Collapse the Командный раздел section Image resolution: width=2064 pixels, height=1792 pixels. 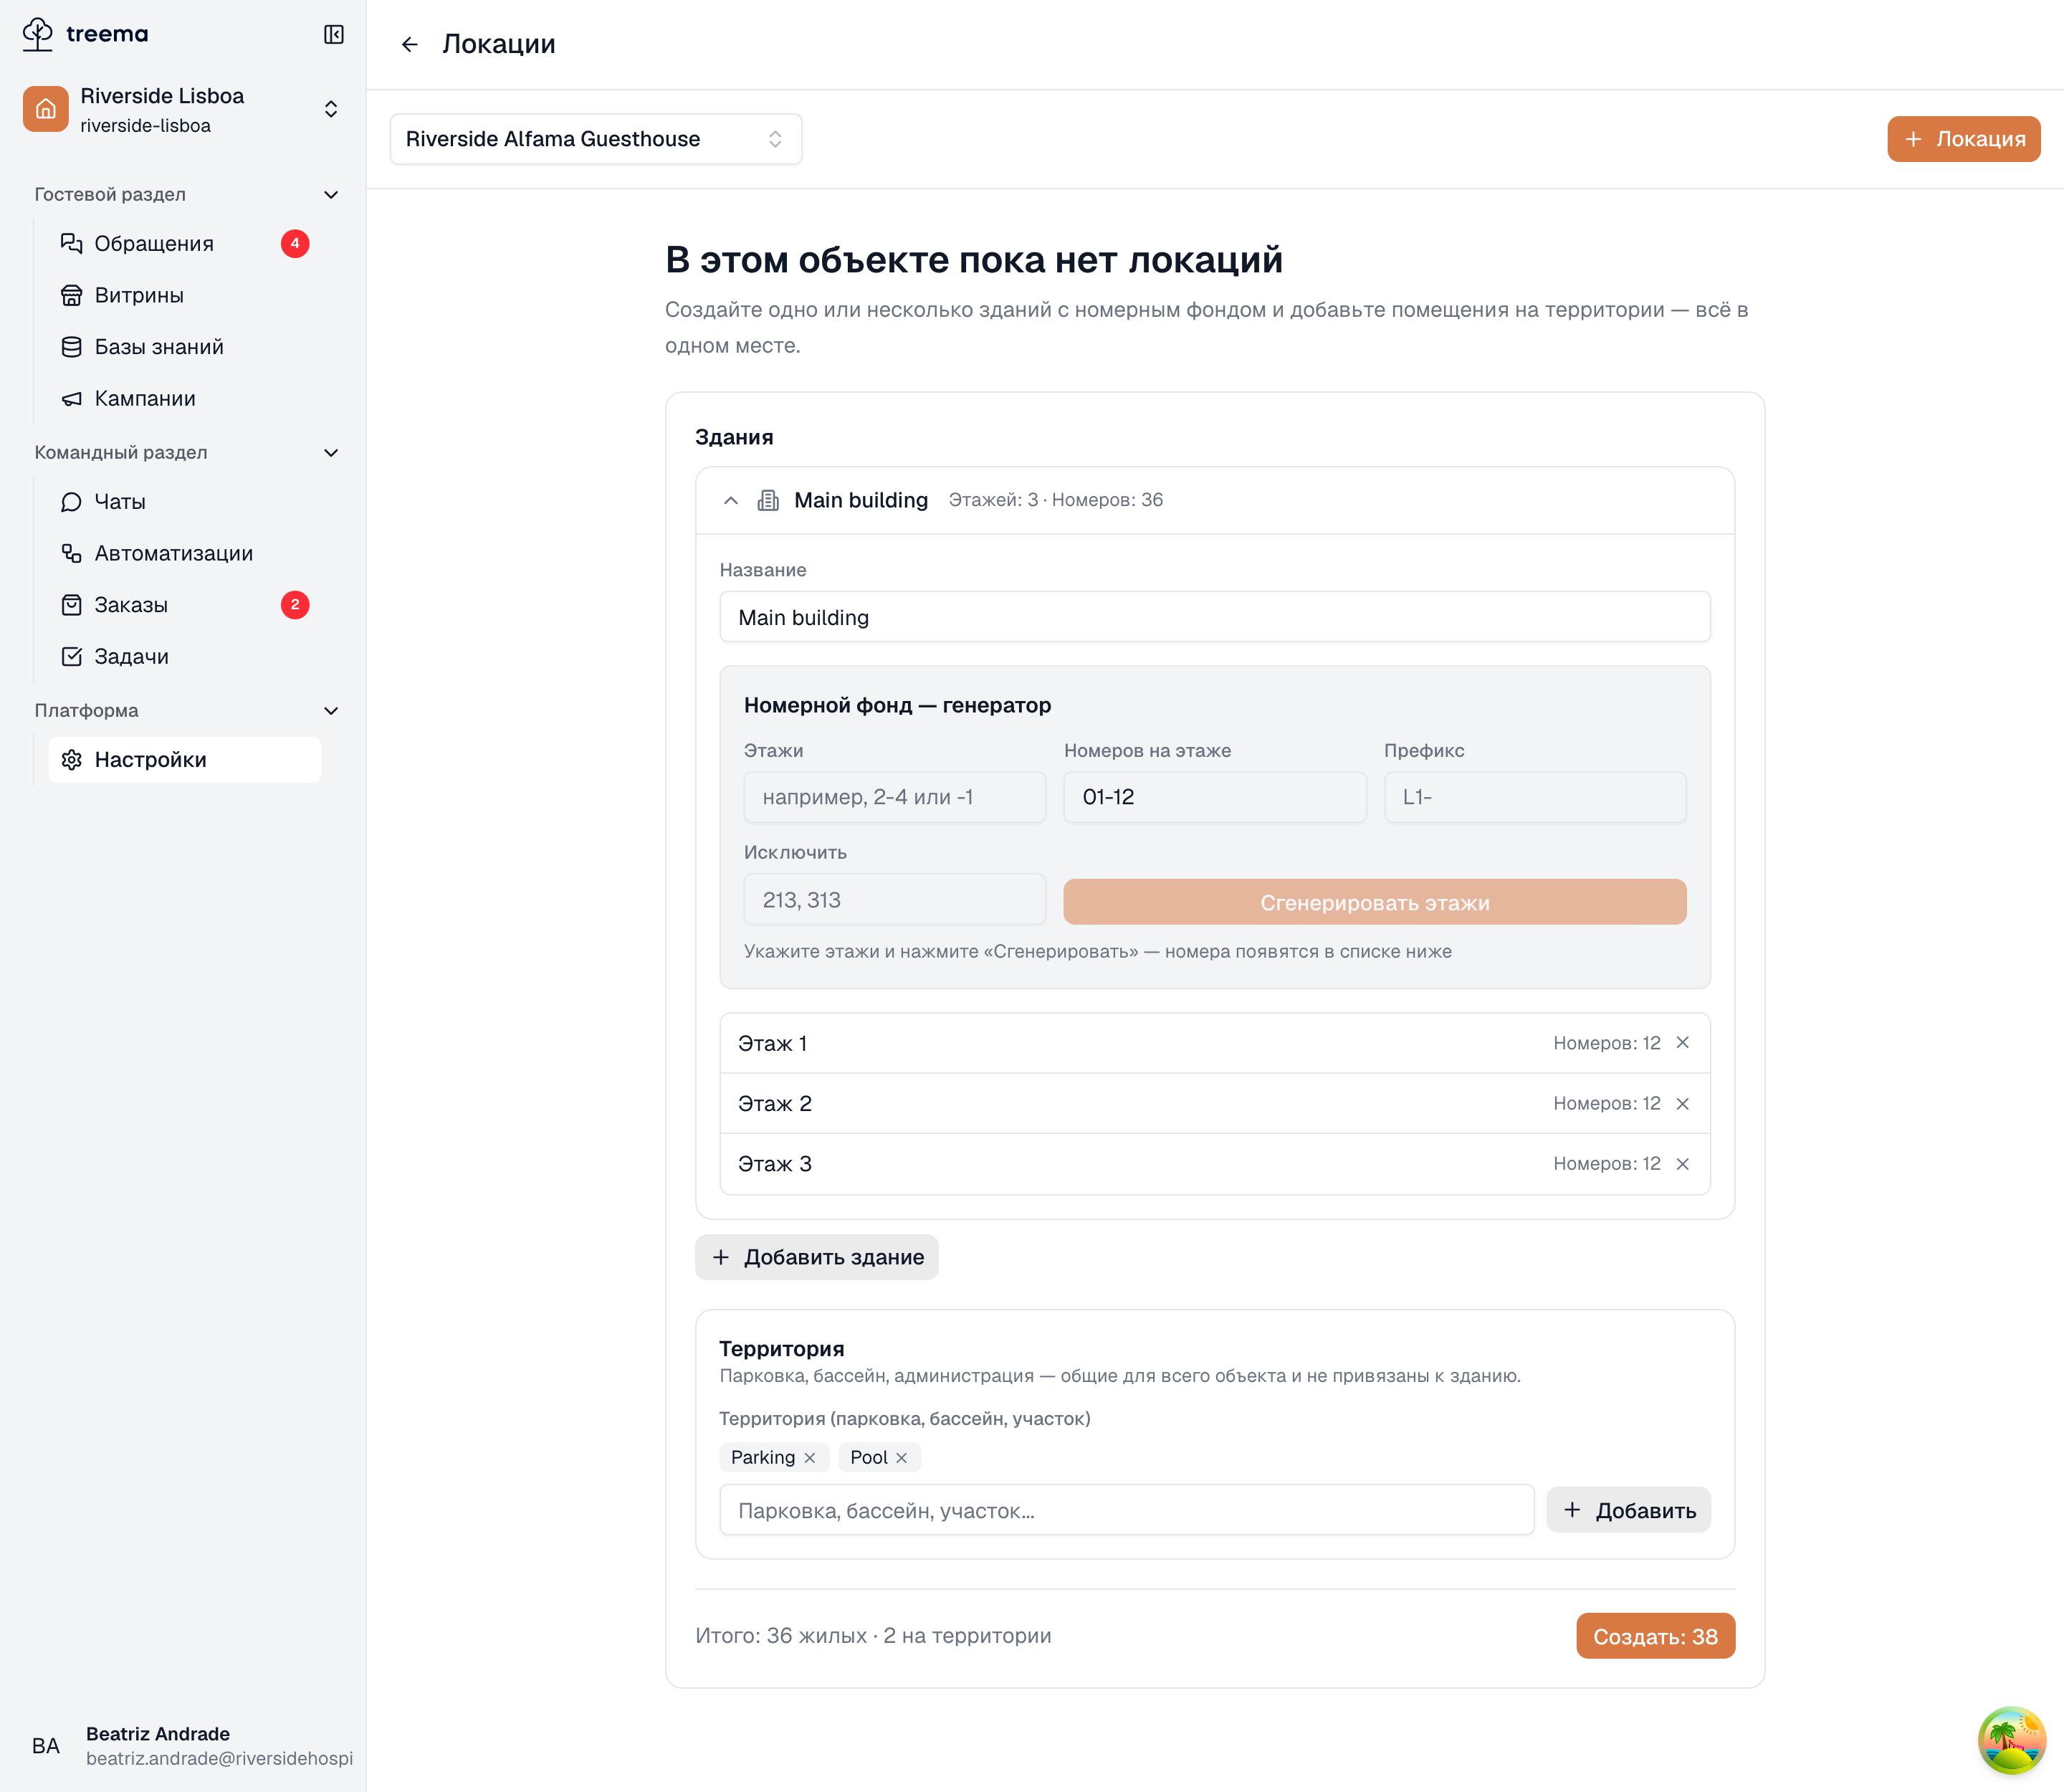(331, 453)
